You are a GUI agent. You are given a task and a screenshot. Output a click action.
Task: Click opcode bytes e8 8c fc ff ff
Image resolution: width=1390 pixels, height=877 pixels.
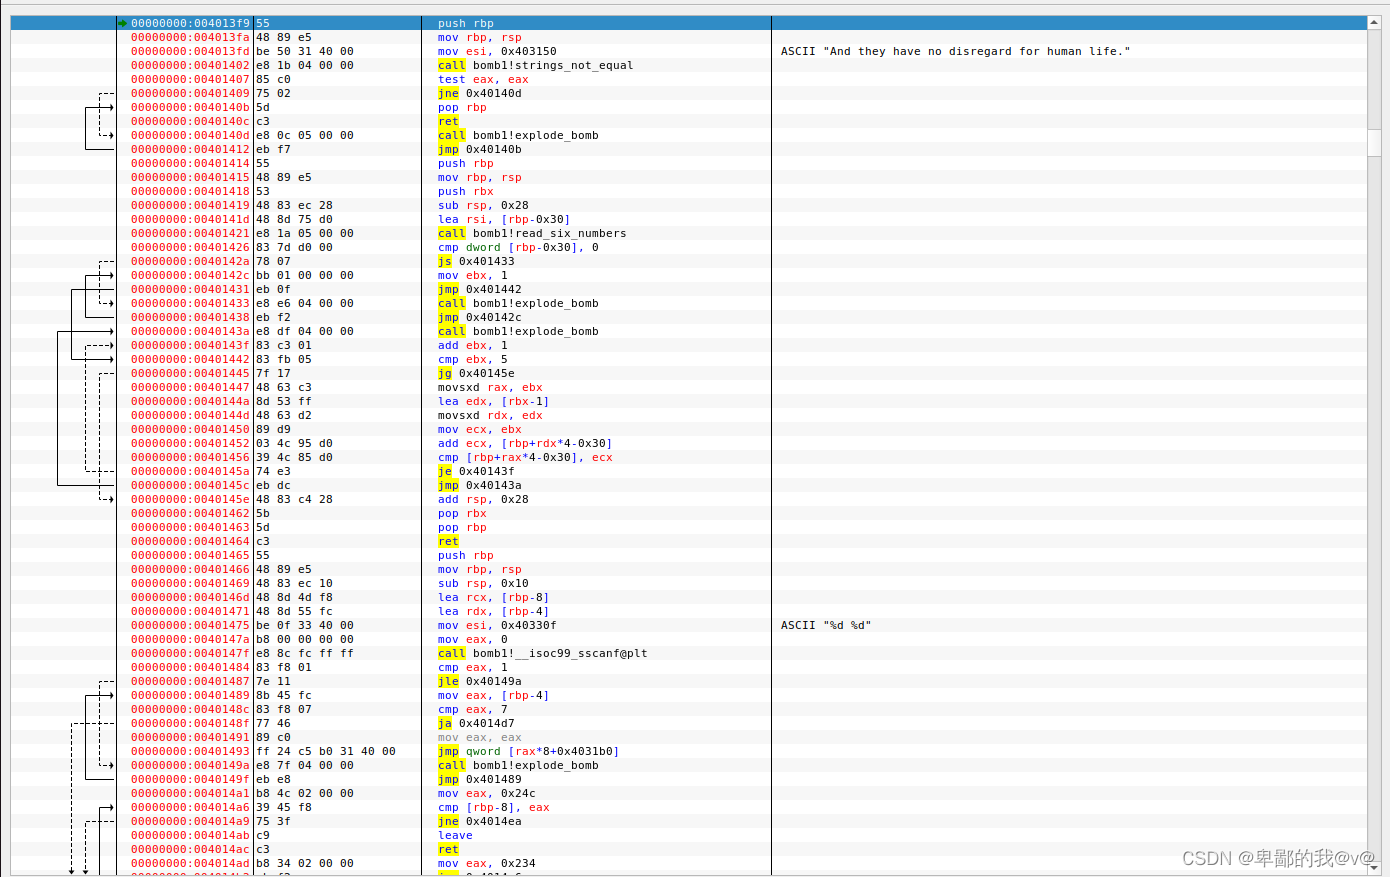pyautogui.click(x=305, y=653)
